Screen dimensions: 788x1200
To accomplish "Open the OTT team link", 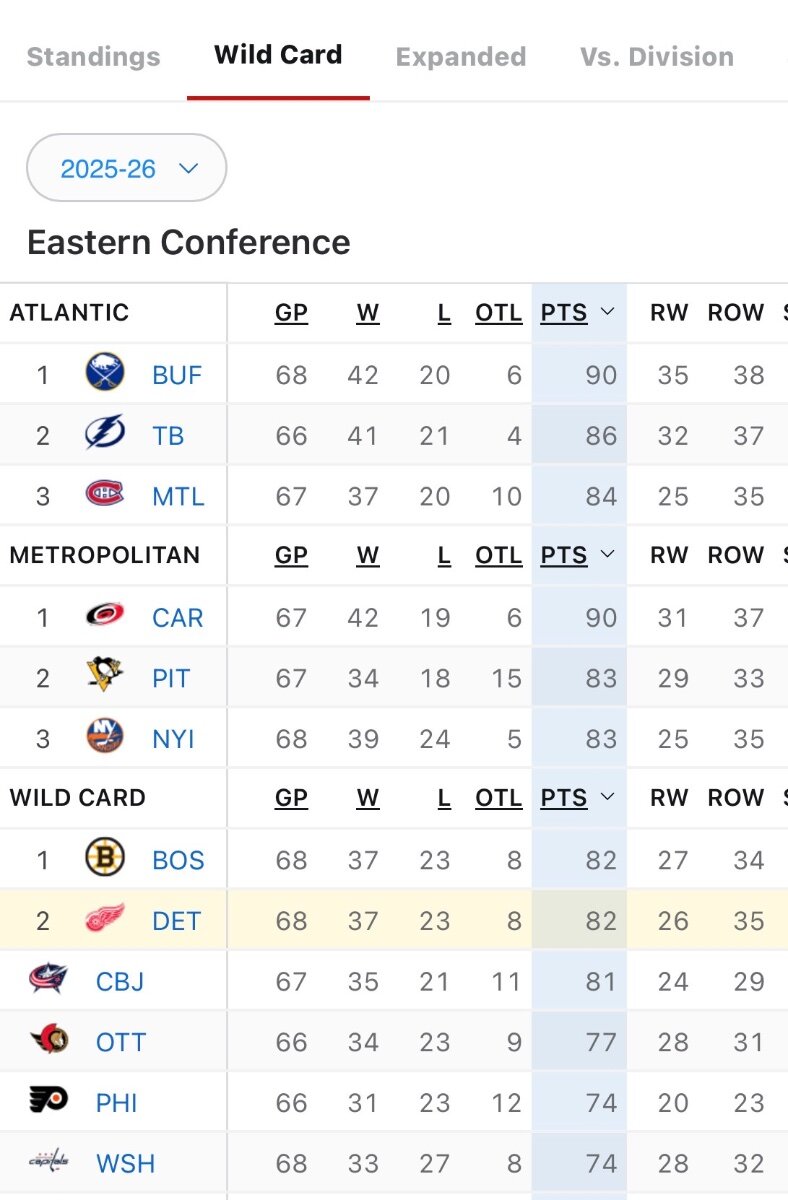I will click(121, 1042).
